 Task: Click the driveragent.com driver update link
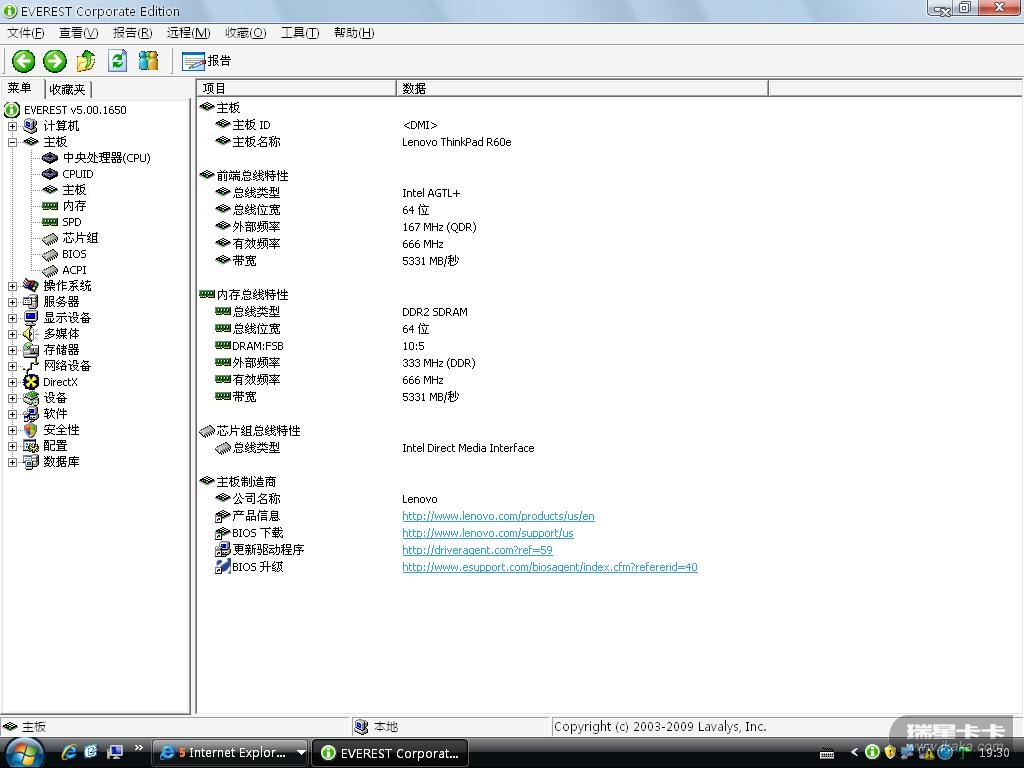tap(477, 550)
